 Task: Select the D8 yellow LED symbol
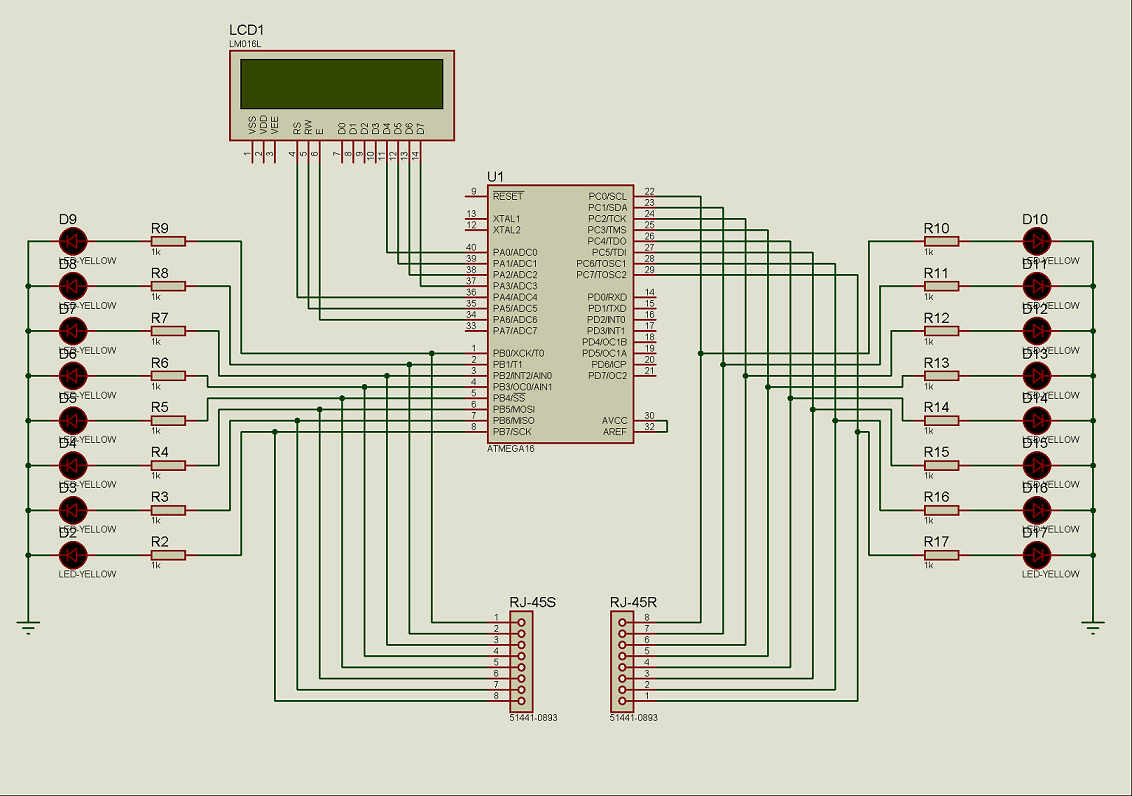coord(72,287)
